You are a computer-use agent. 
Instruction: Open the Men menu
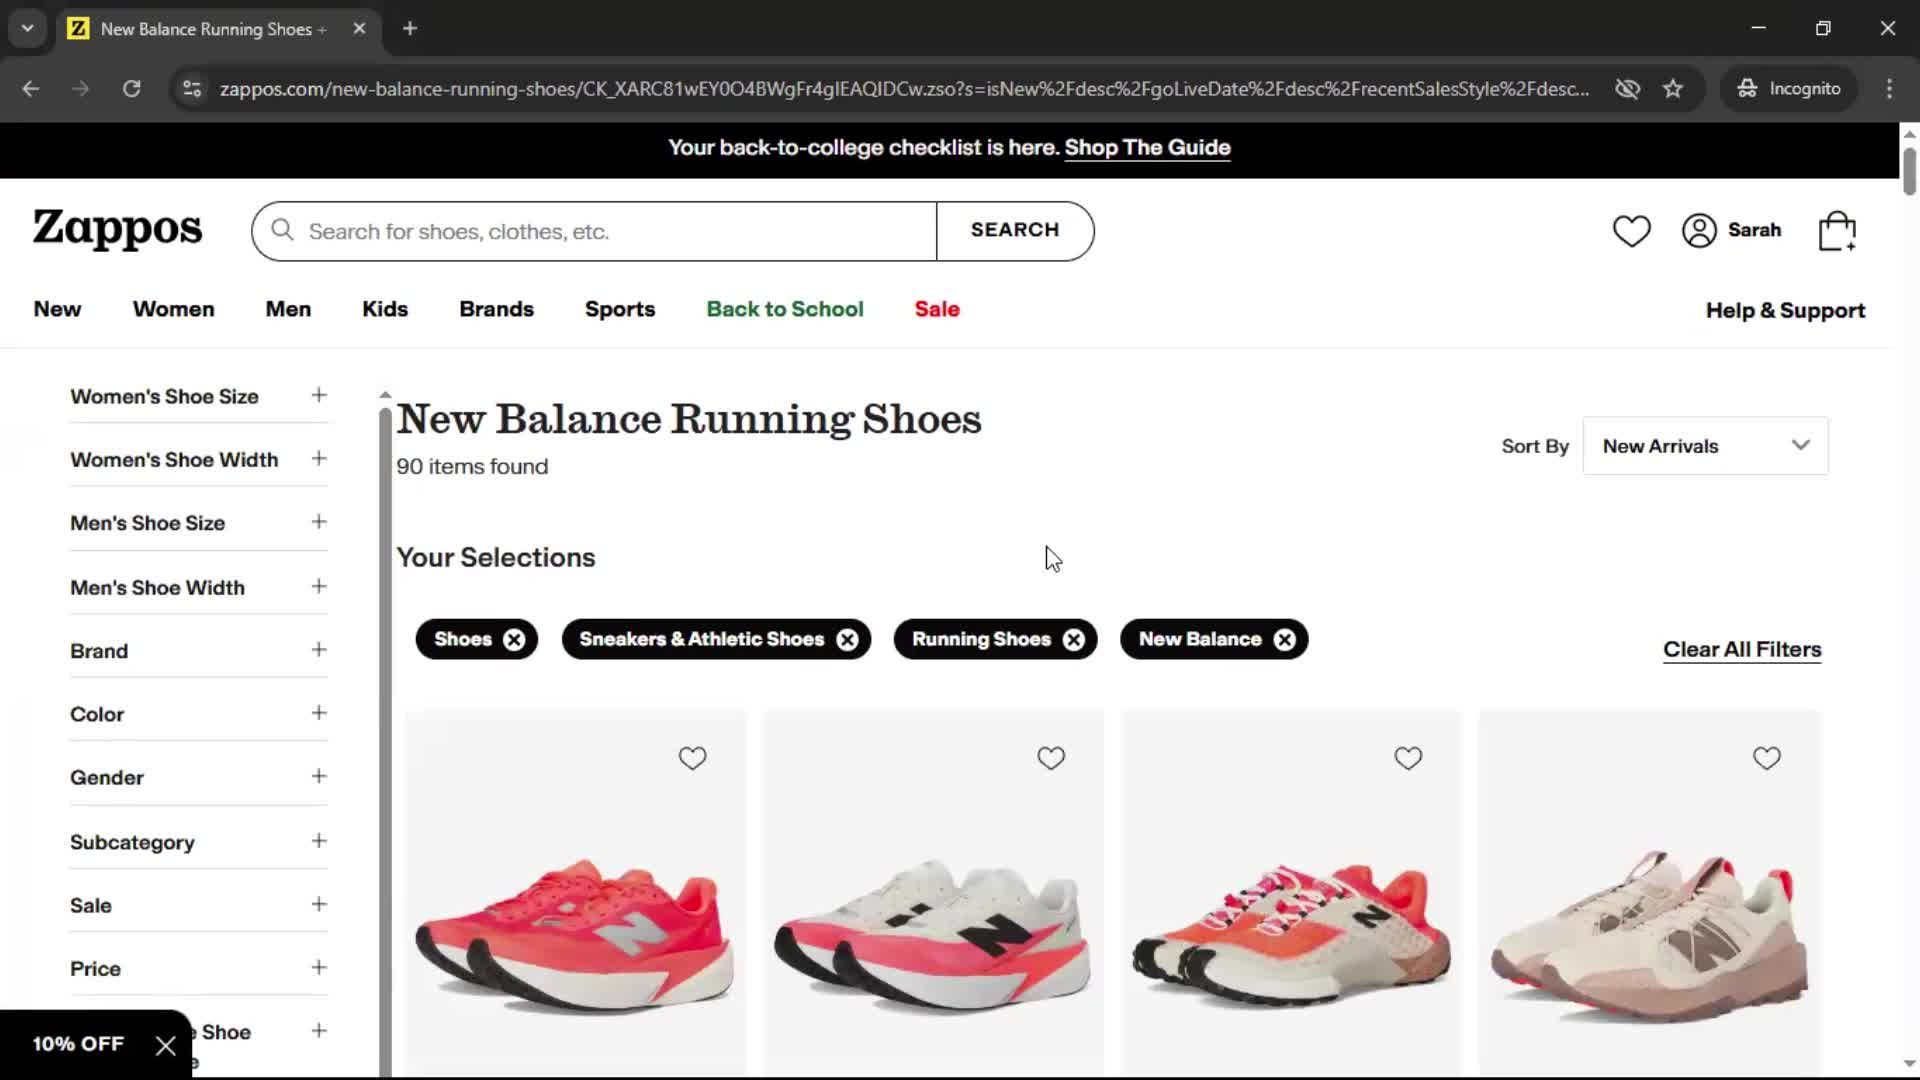click(x=288, y=310)
